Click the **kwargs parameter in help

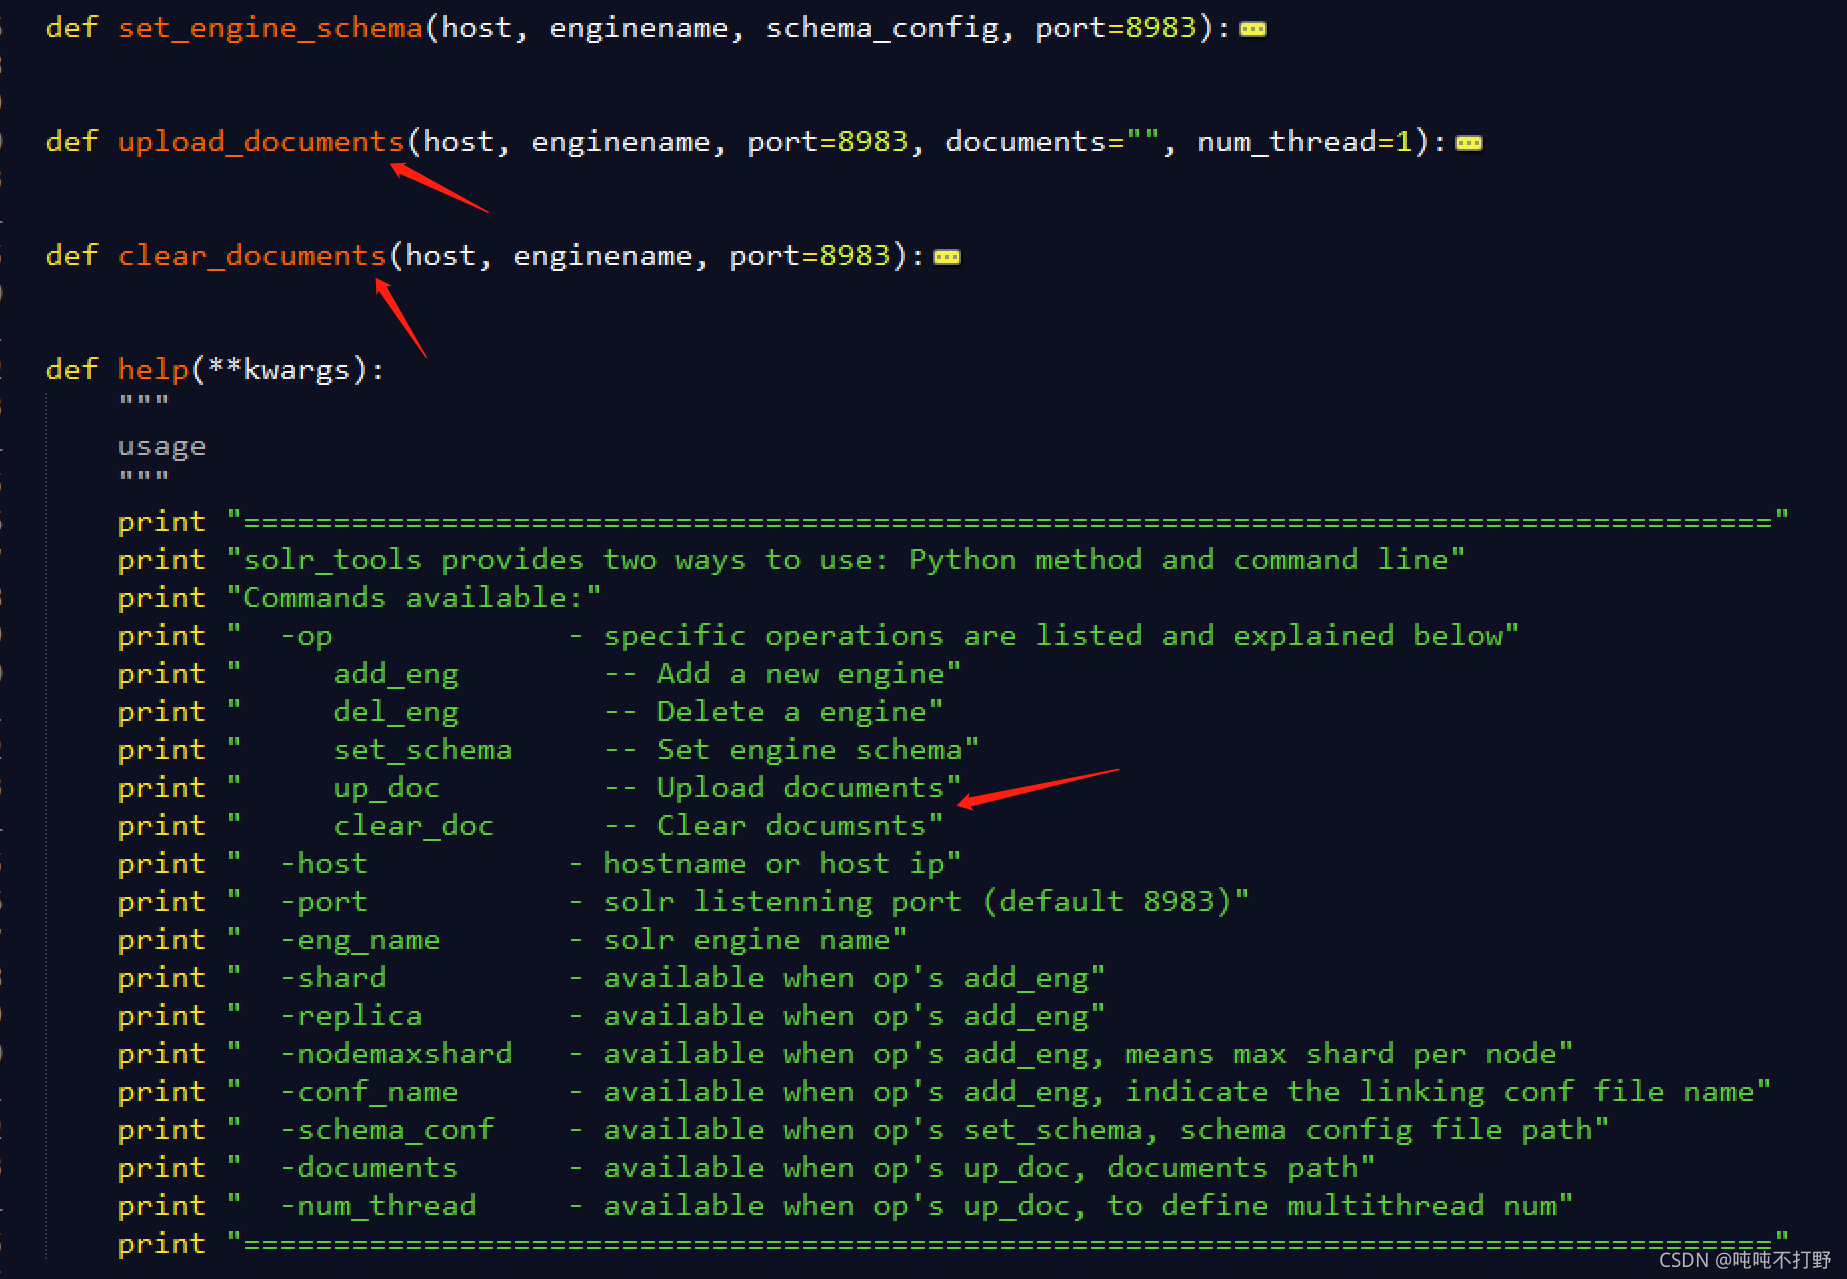279,370
